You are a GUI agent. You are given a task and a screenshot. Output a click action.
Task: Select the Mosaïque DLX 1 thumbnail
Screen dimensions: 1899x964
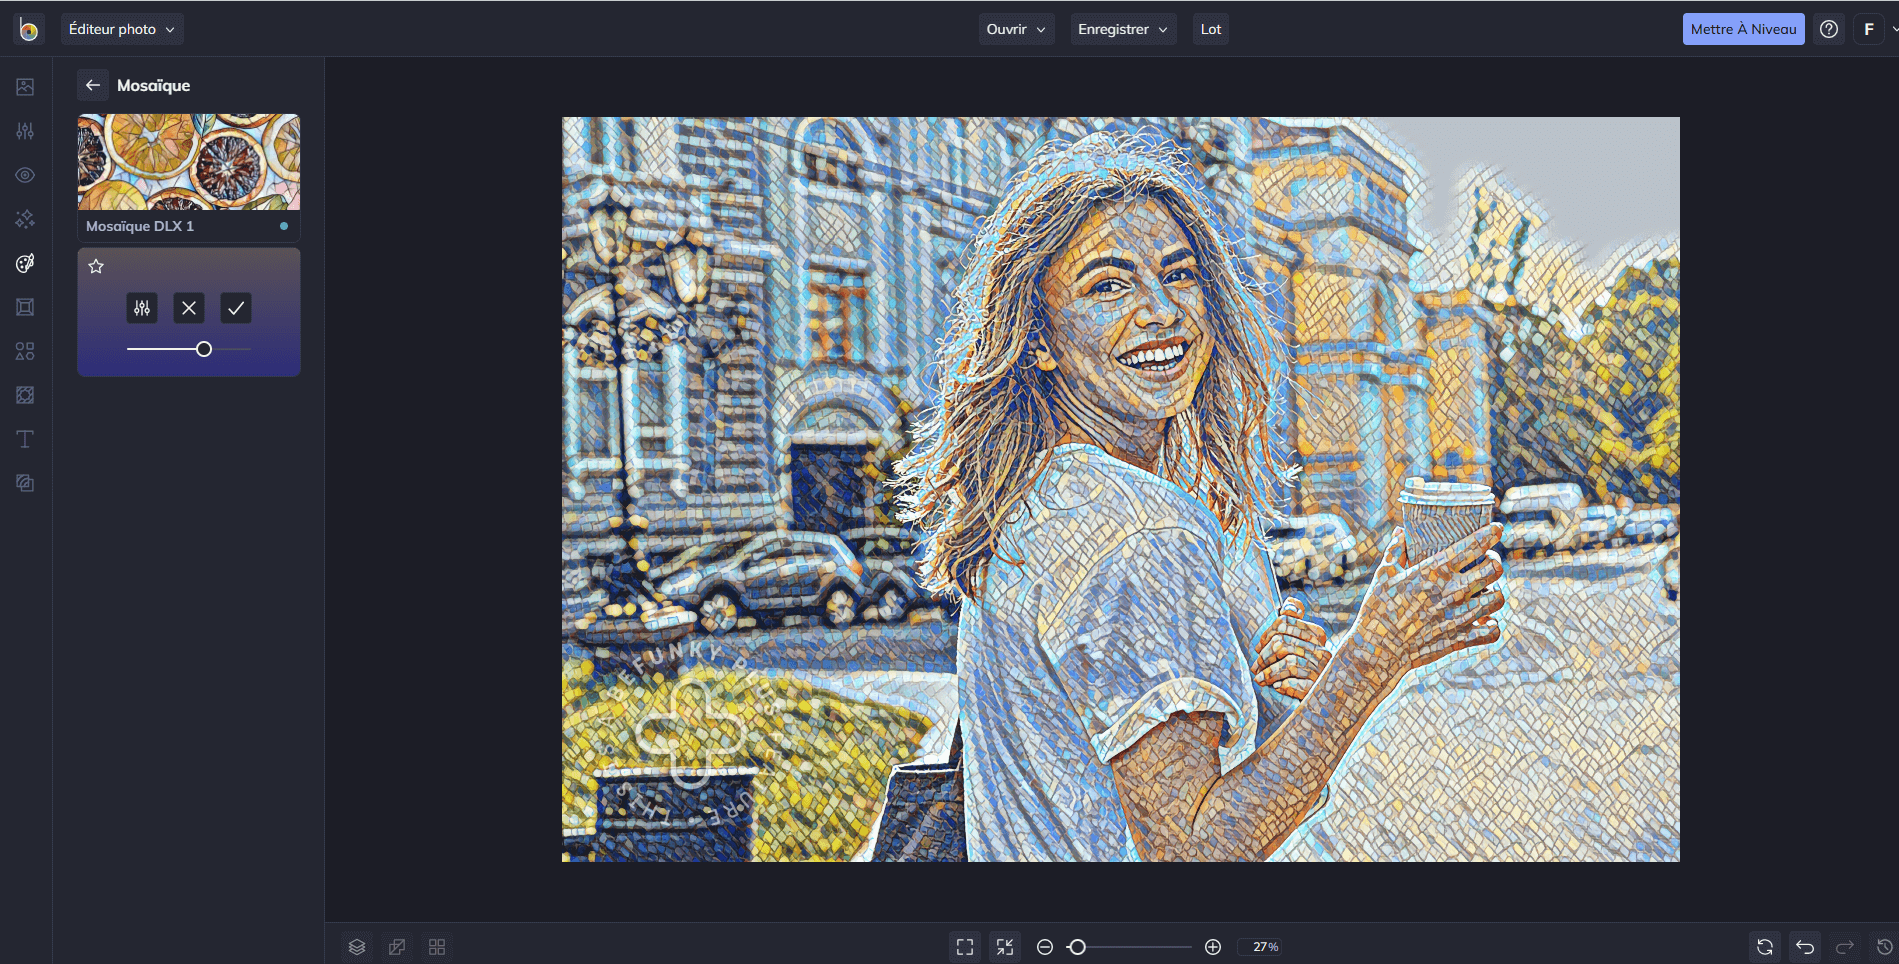pos(189,177)
